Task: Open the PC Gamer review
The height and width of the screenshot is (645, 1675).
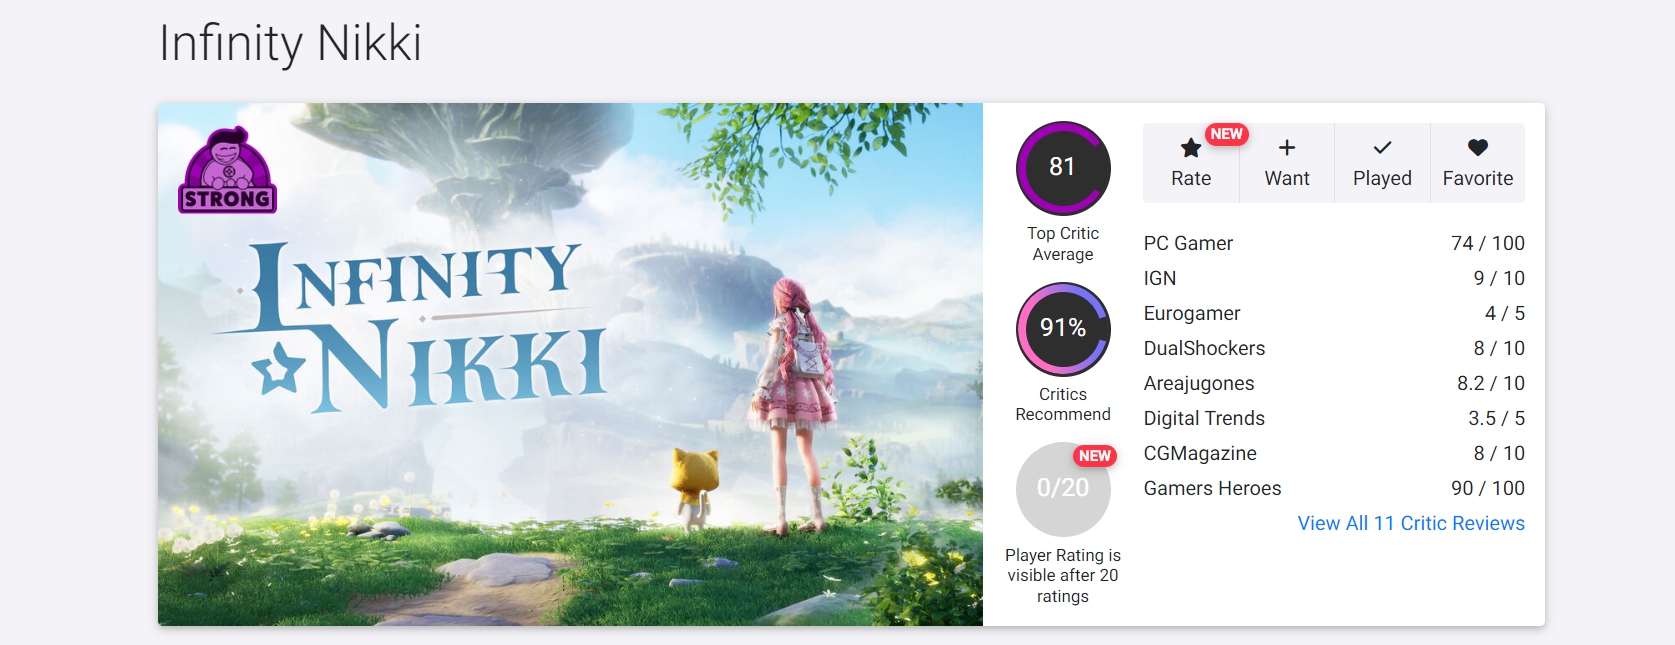Action: [x=1334, y=243]
